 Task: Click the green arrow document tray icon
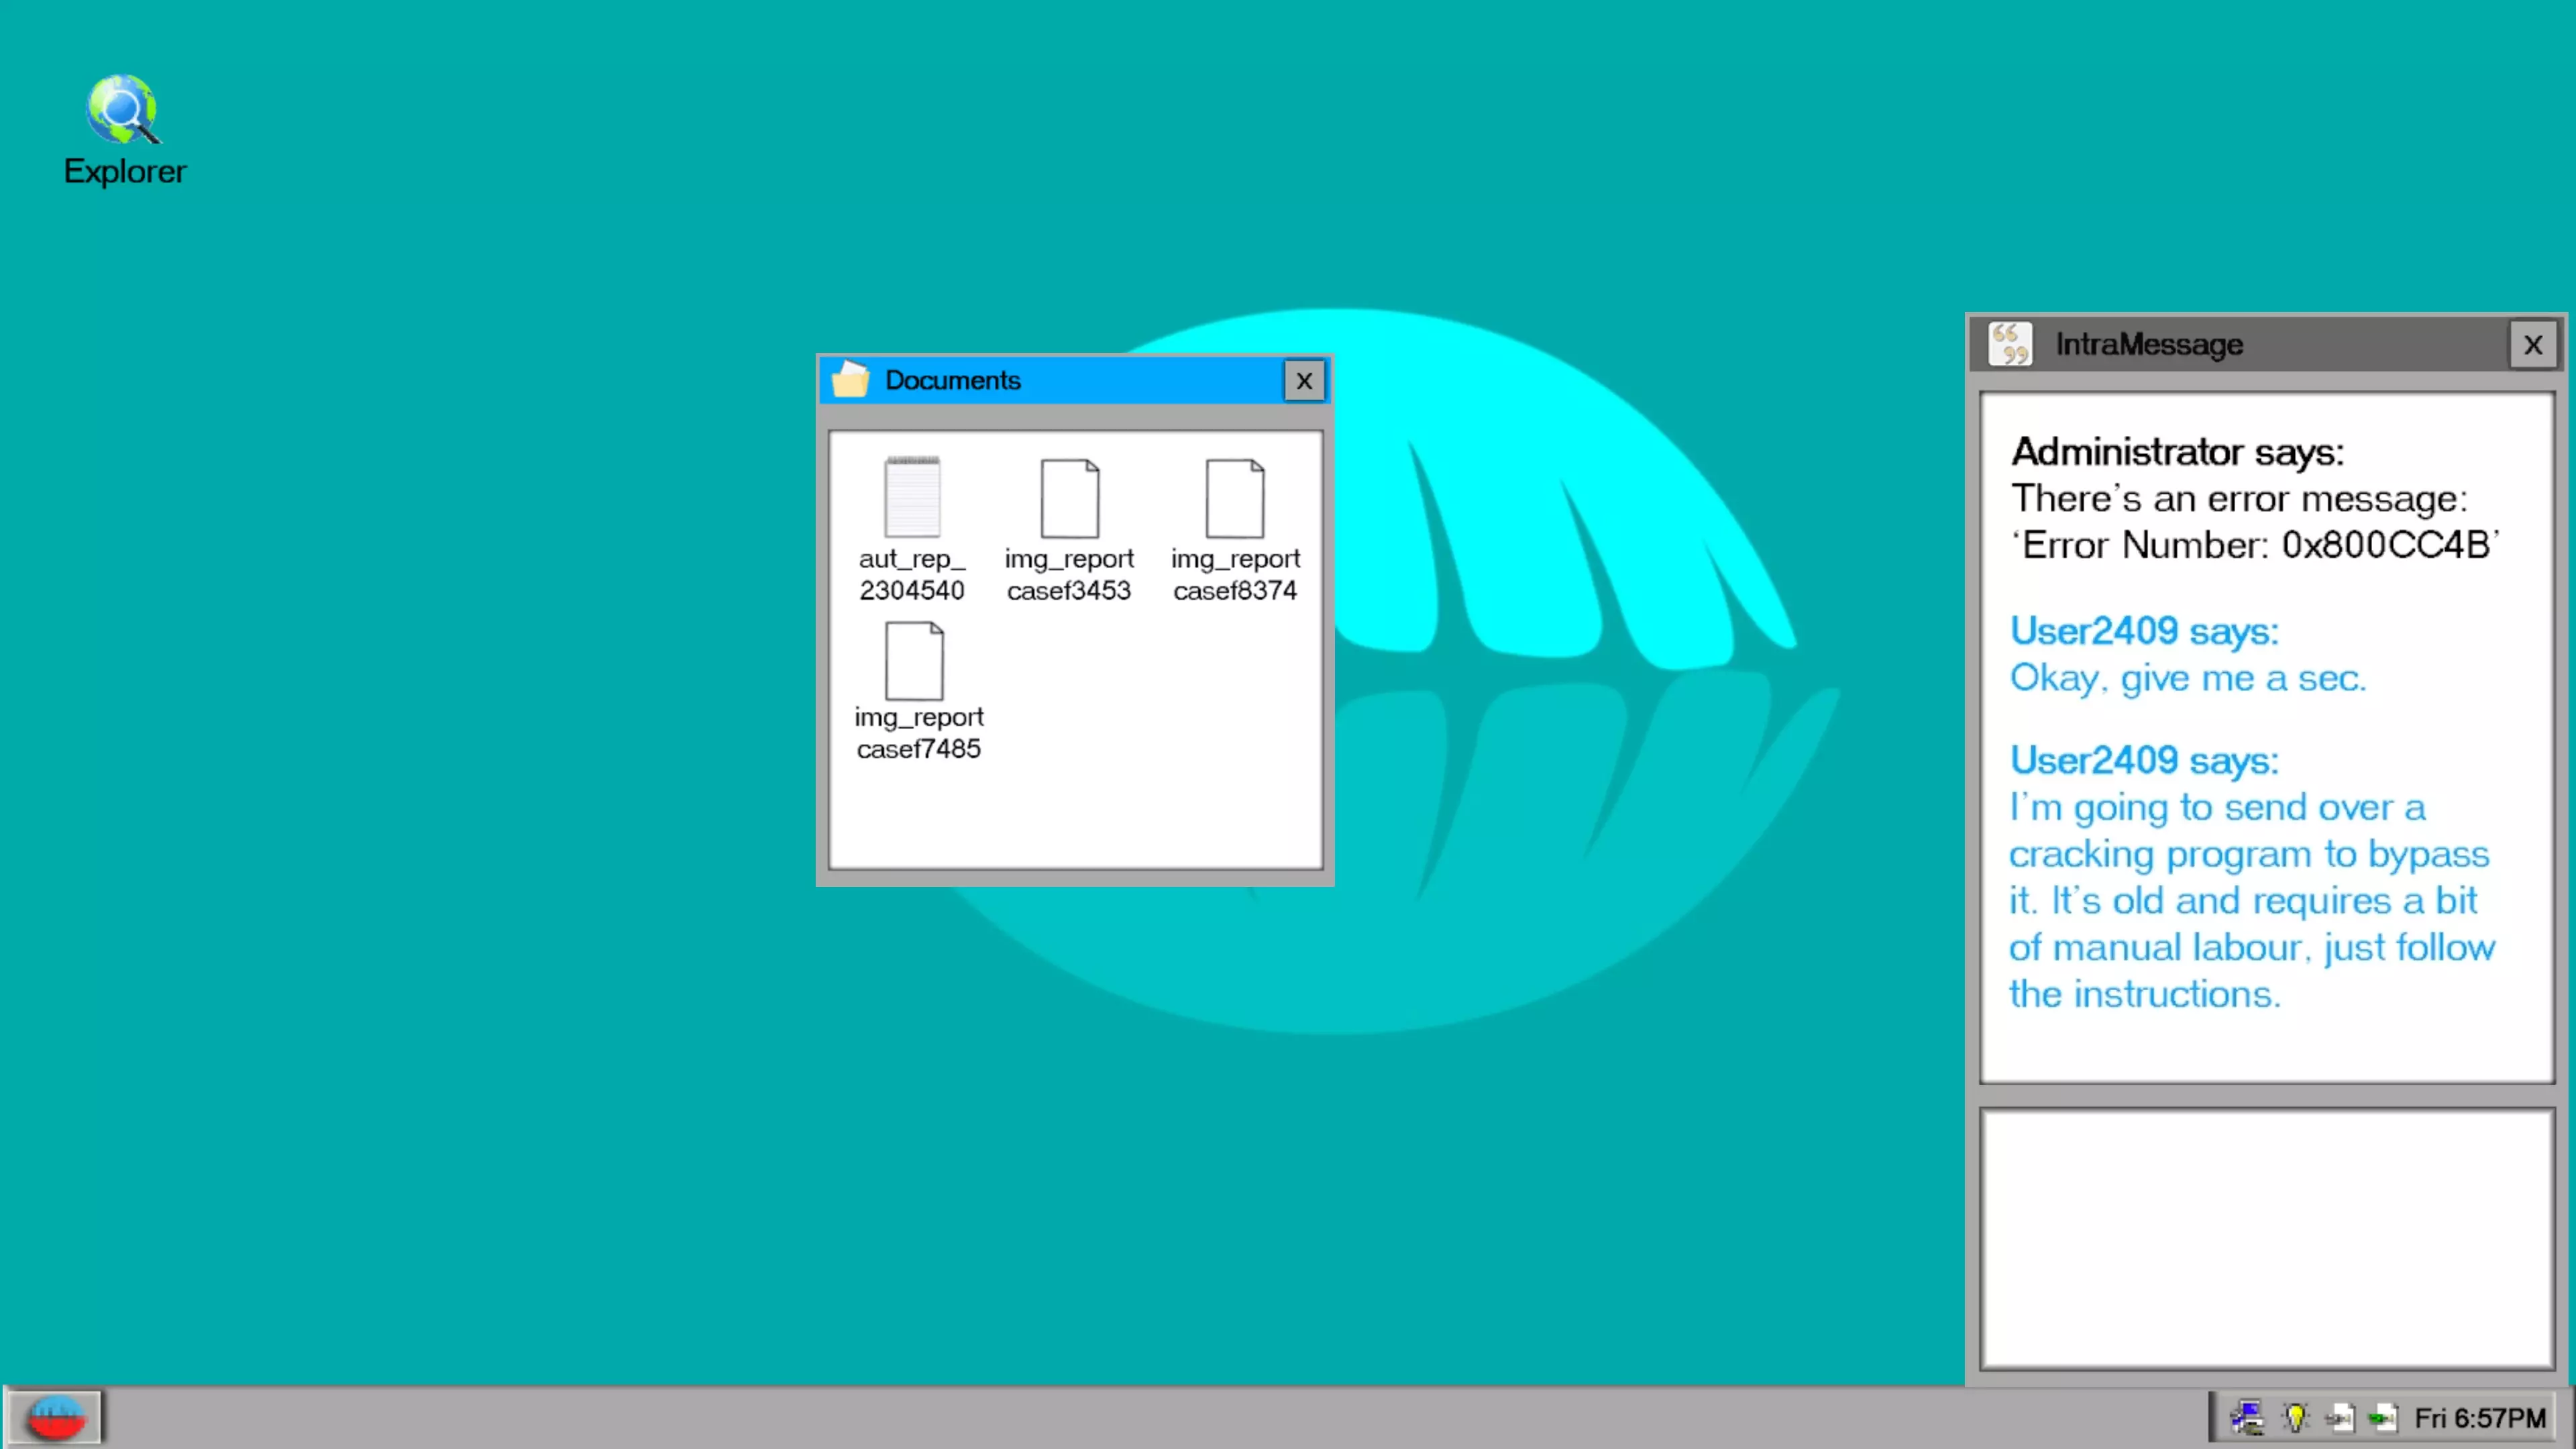point(2383,1417)
